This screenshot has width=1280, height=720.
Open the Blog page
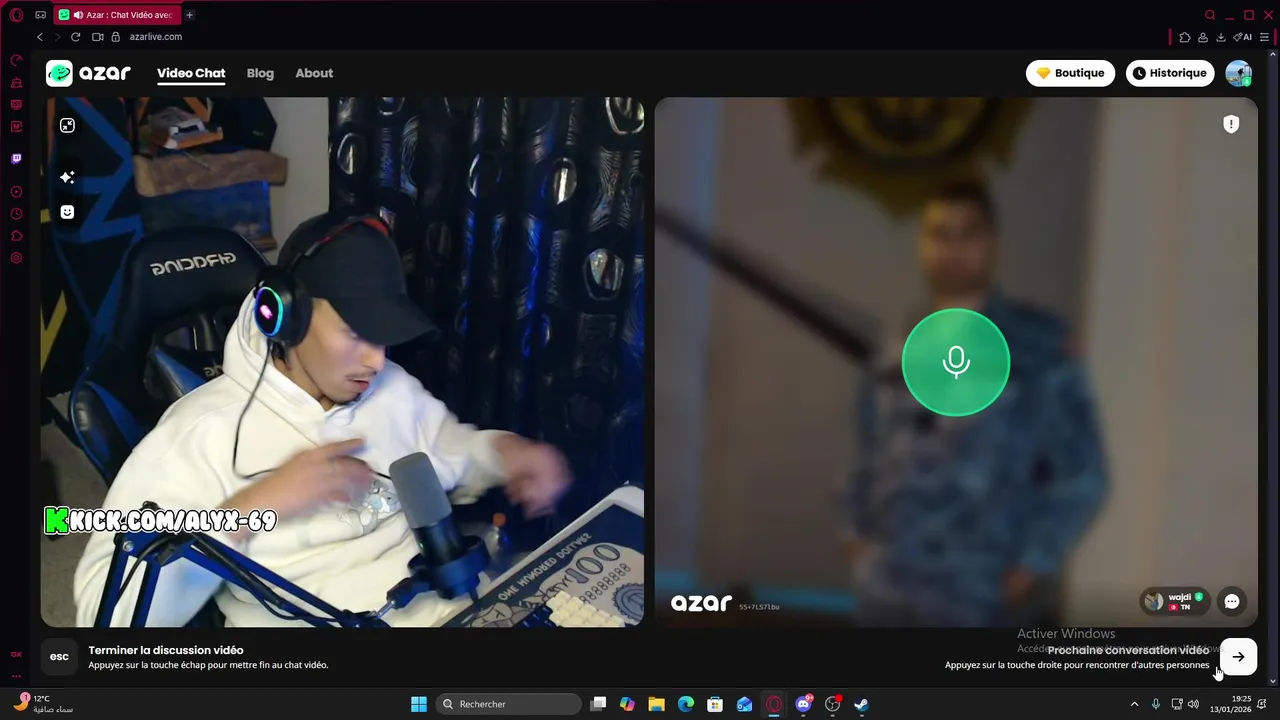click(260, 73)
